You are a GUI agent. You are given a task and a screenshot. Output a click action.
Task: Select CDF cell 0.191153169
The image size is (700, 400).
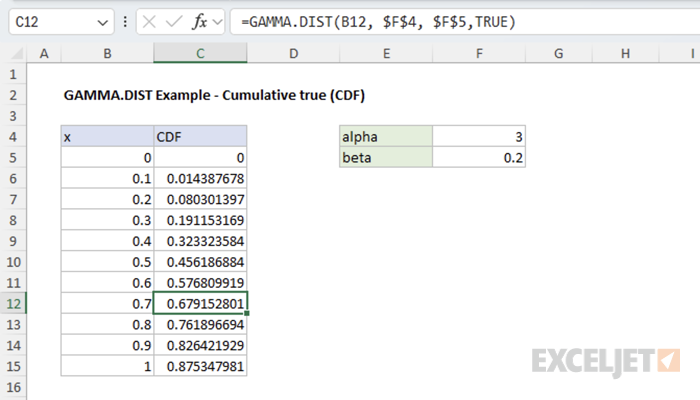[200, 220]
